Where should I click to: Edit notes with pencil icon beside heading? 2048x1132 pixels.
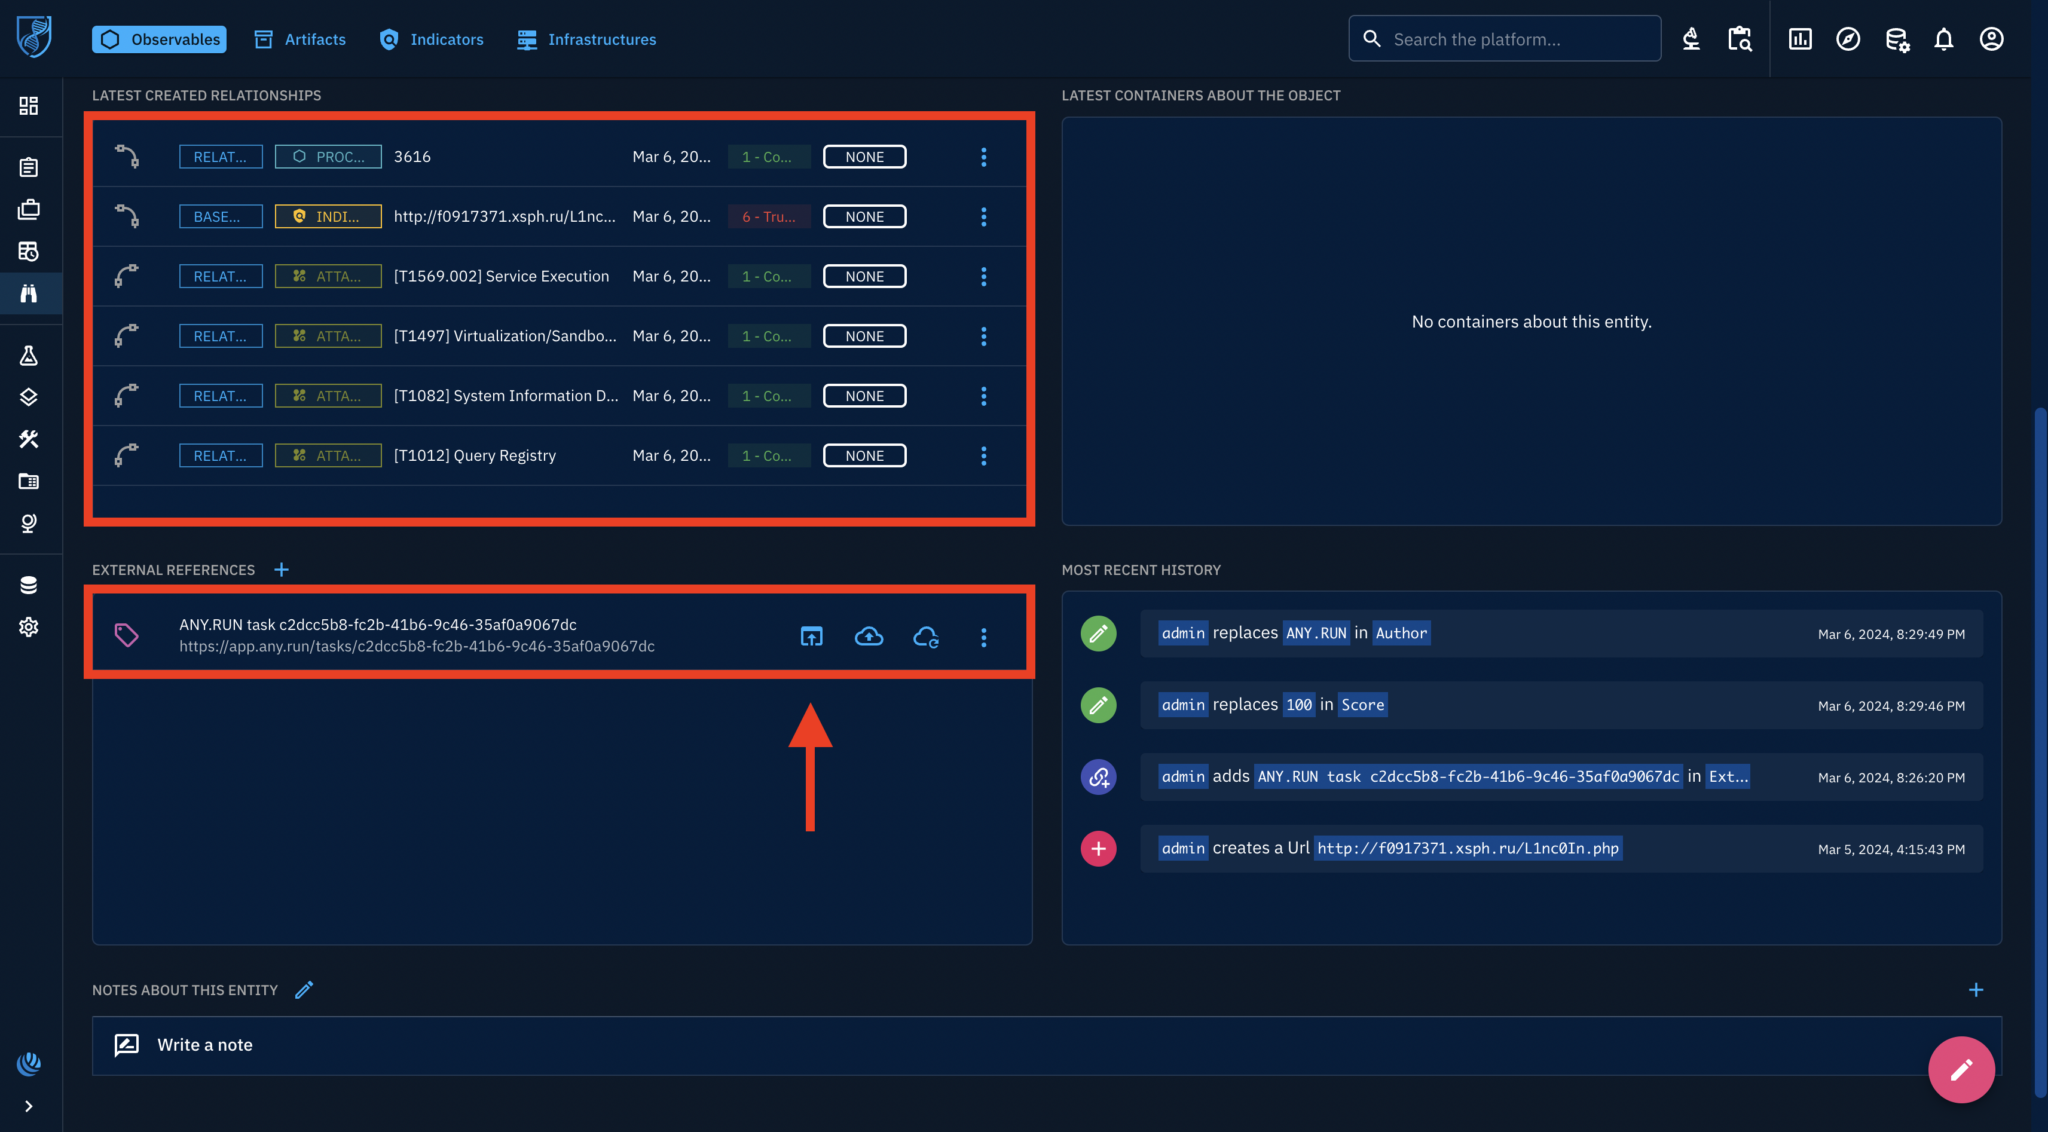click(304, 989)
